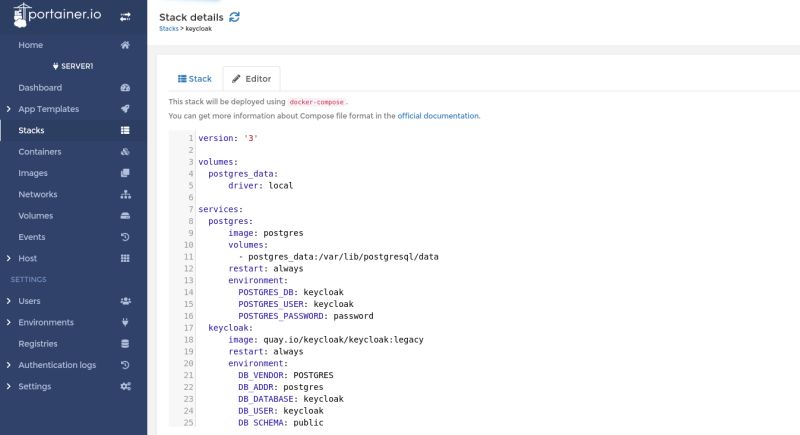Click the 'image: postgres' line
Image resolution: width=800 pixels, height=435 pixels.
(x=266, y=233)
